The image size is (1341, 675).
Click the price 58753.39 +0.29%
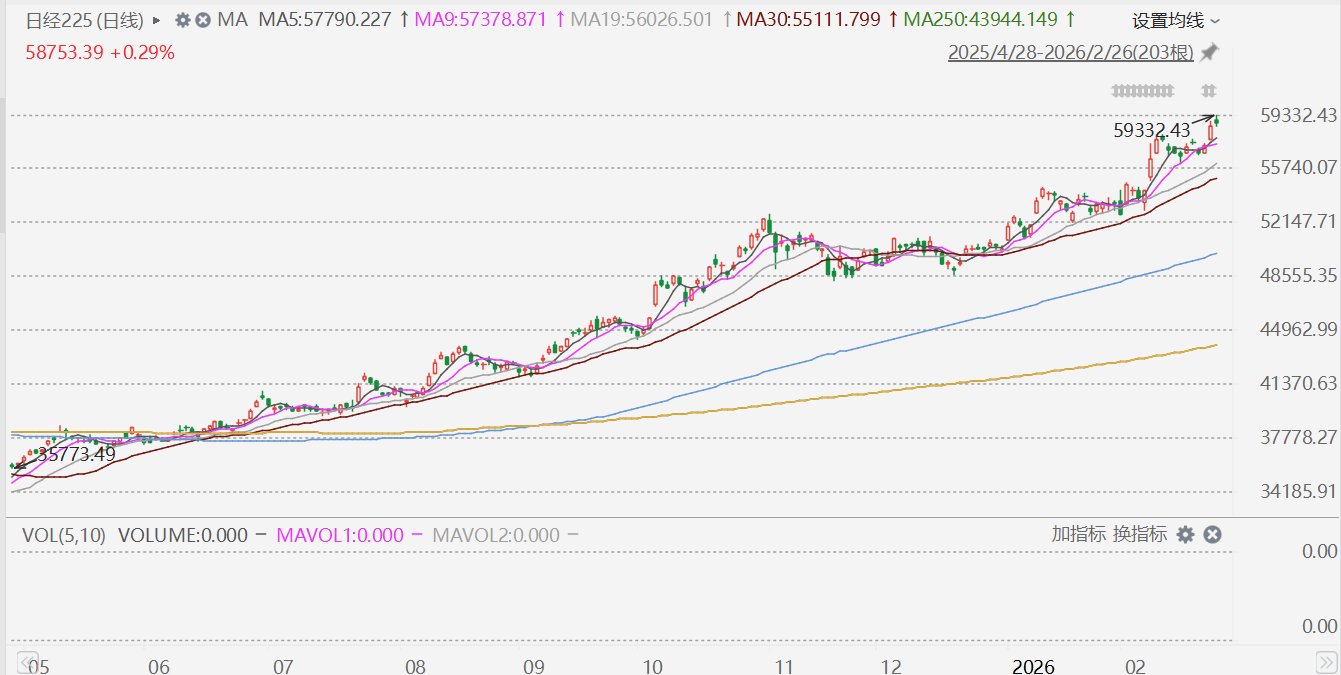pyautogui.click(x=99, y=52)
